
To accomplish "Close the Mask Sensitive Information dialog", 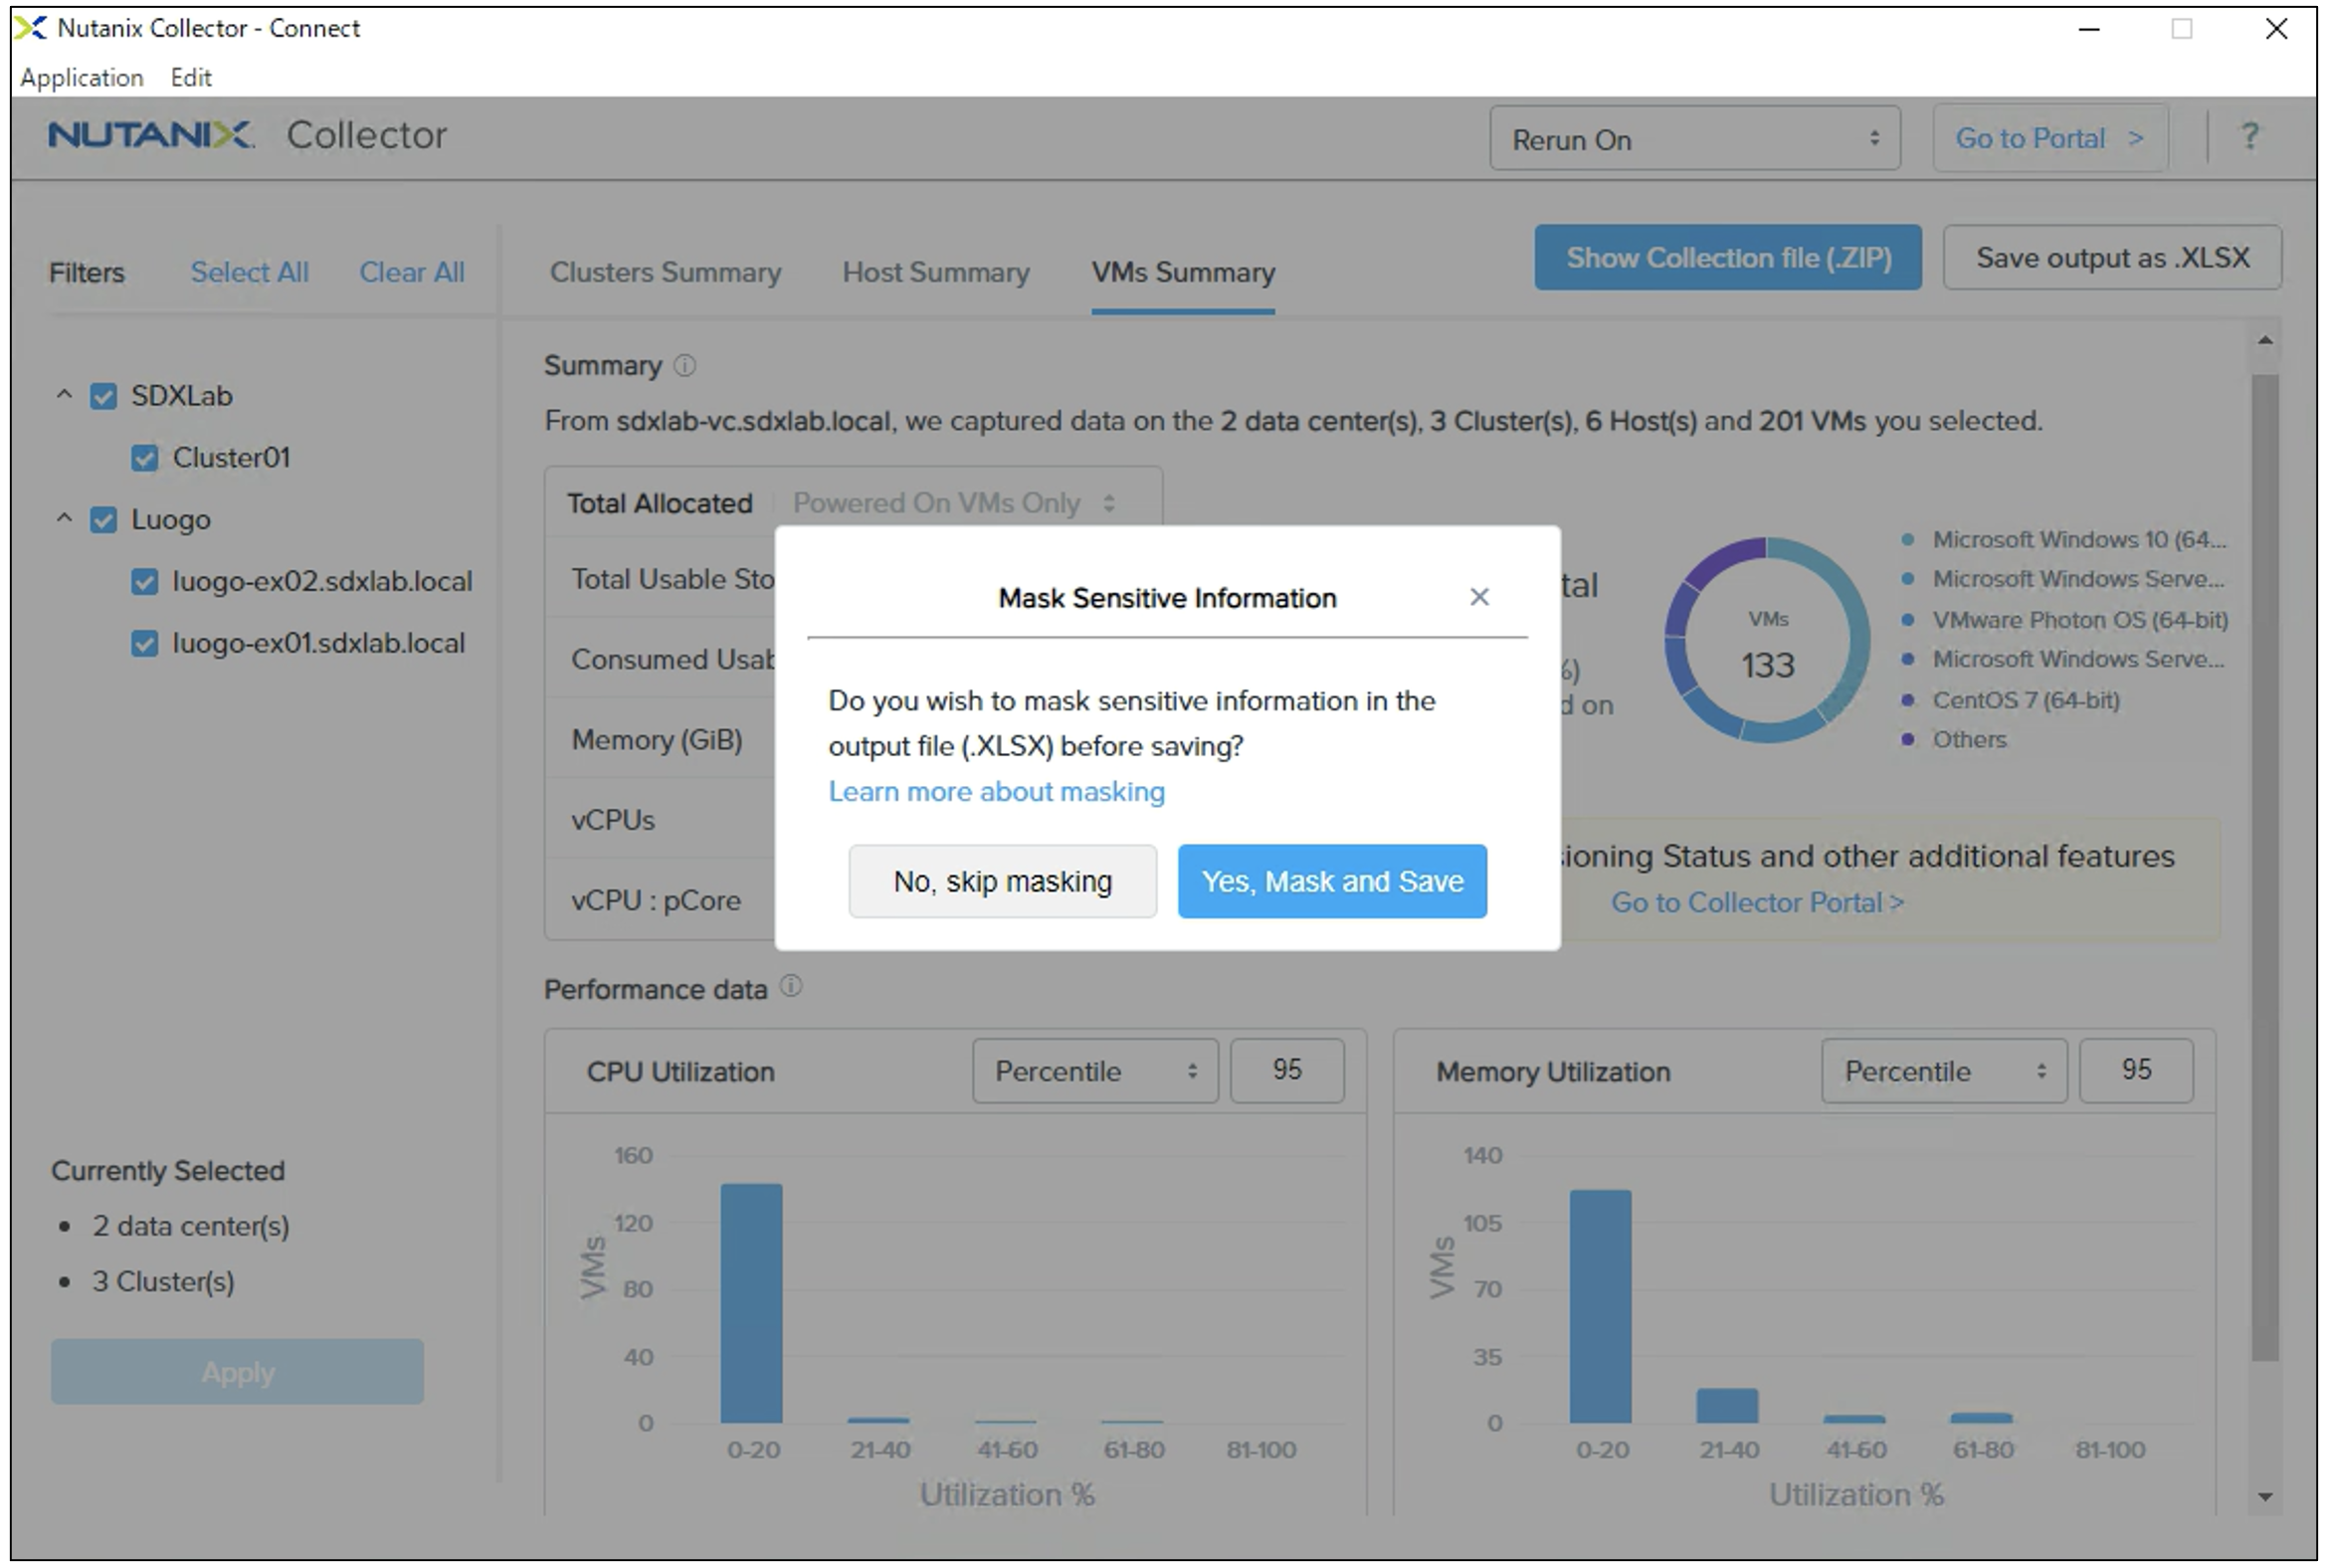I will (x=1479, y=597).
